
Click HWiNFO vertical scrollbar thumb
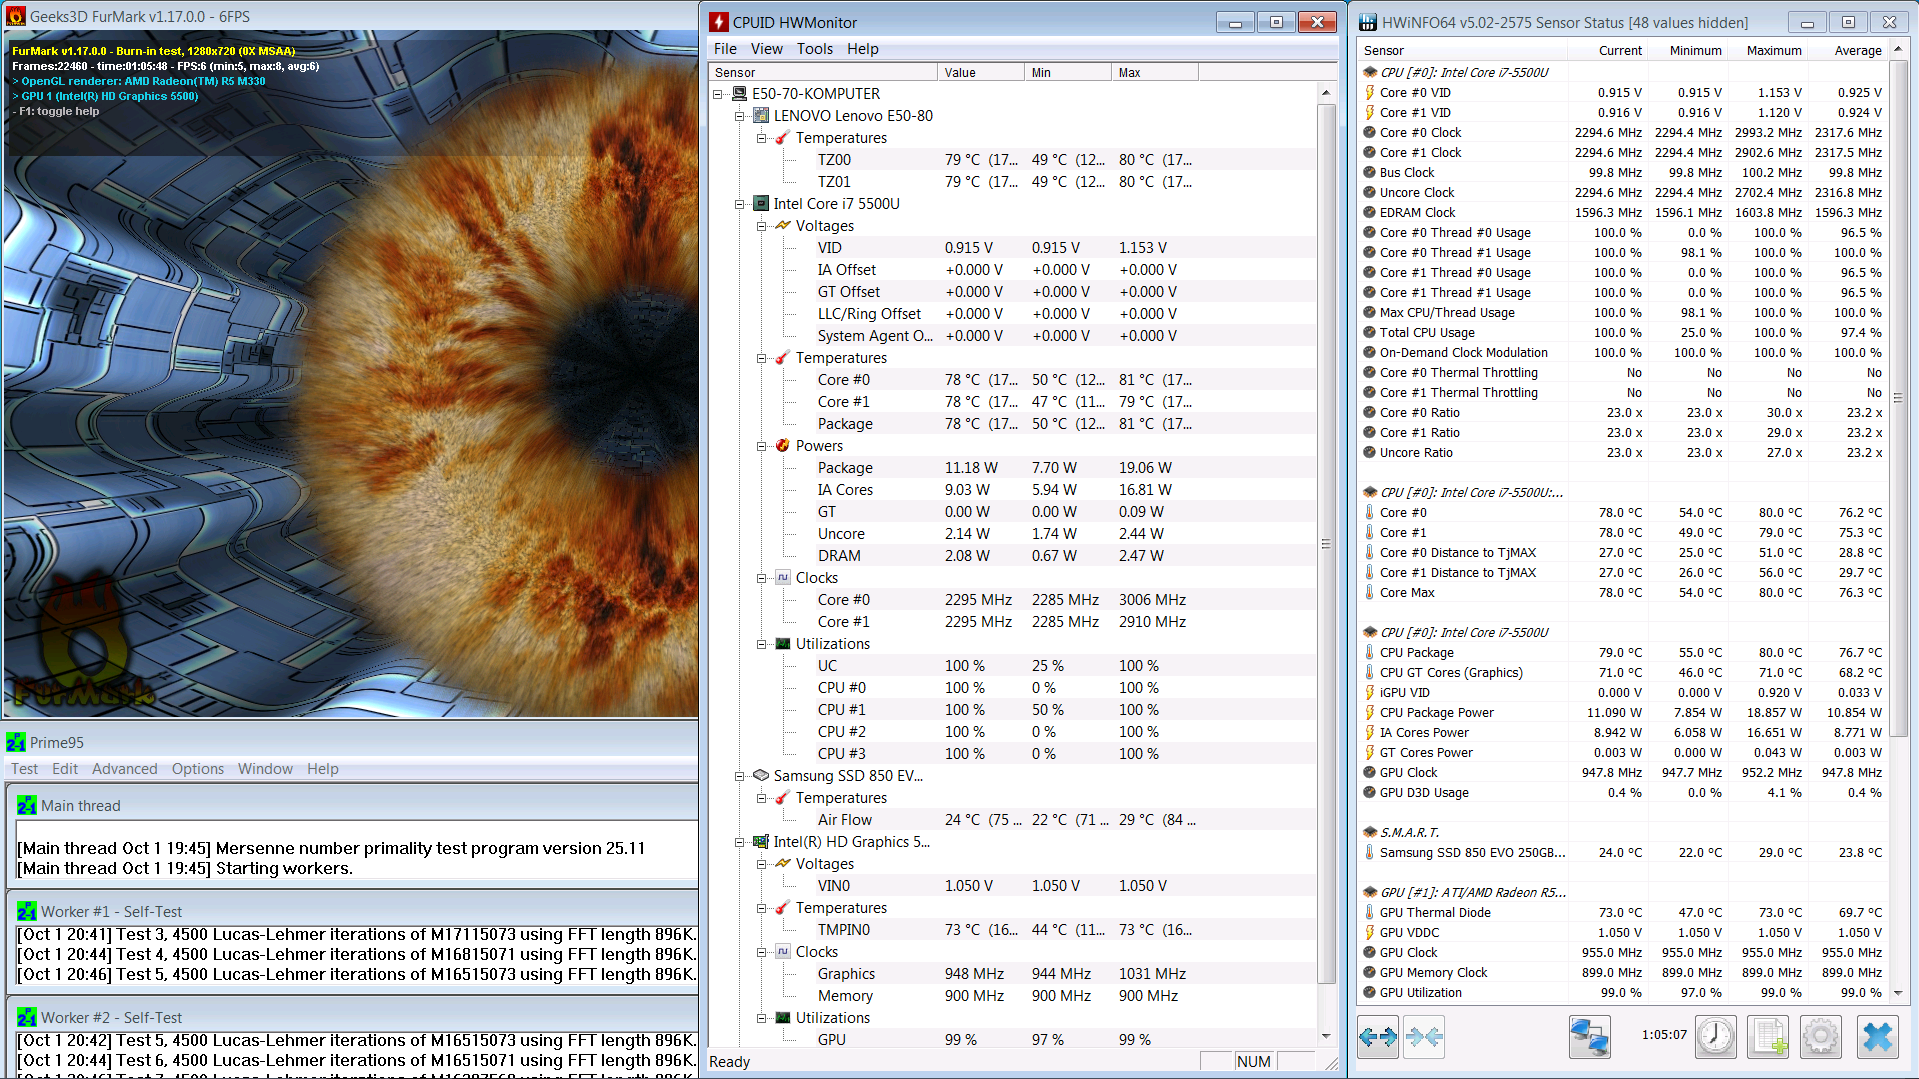(1898, 397)
